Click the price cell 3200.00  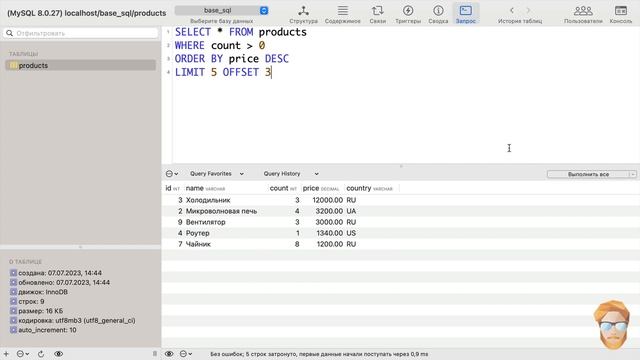click(329, 211)
